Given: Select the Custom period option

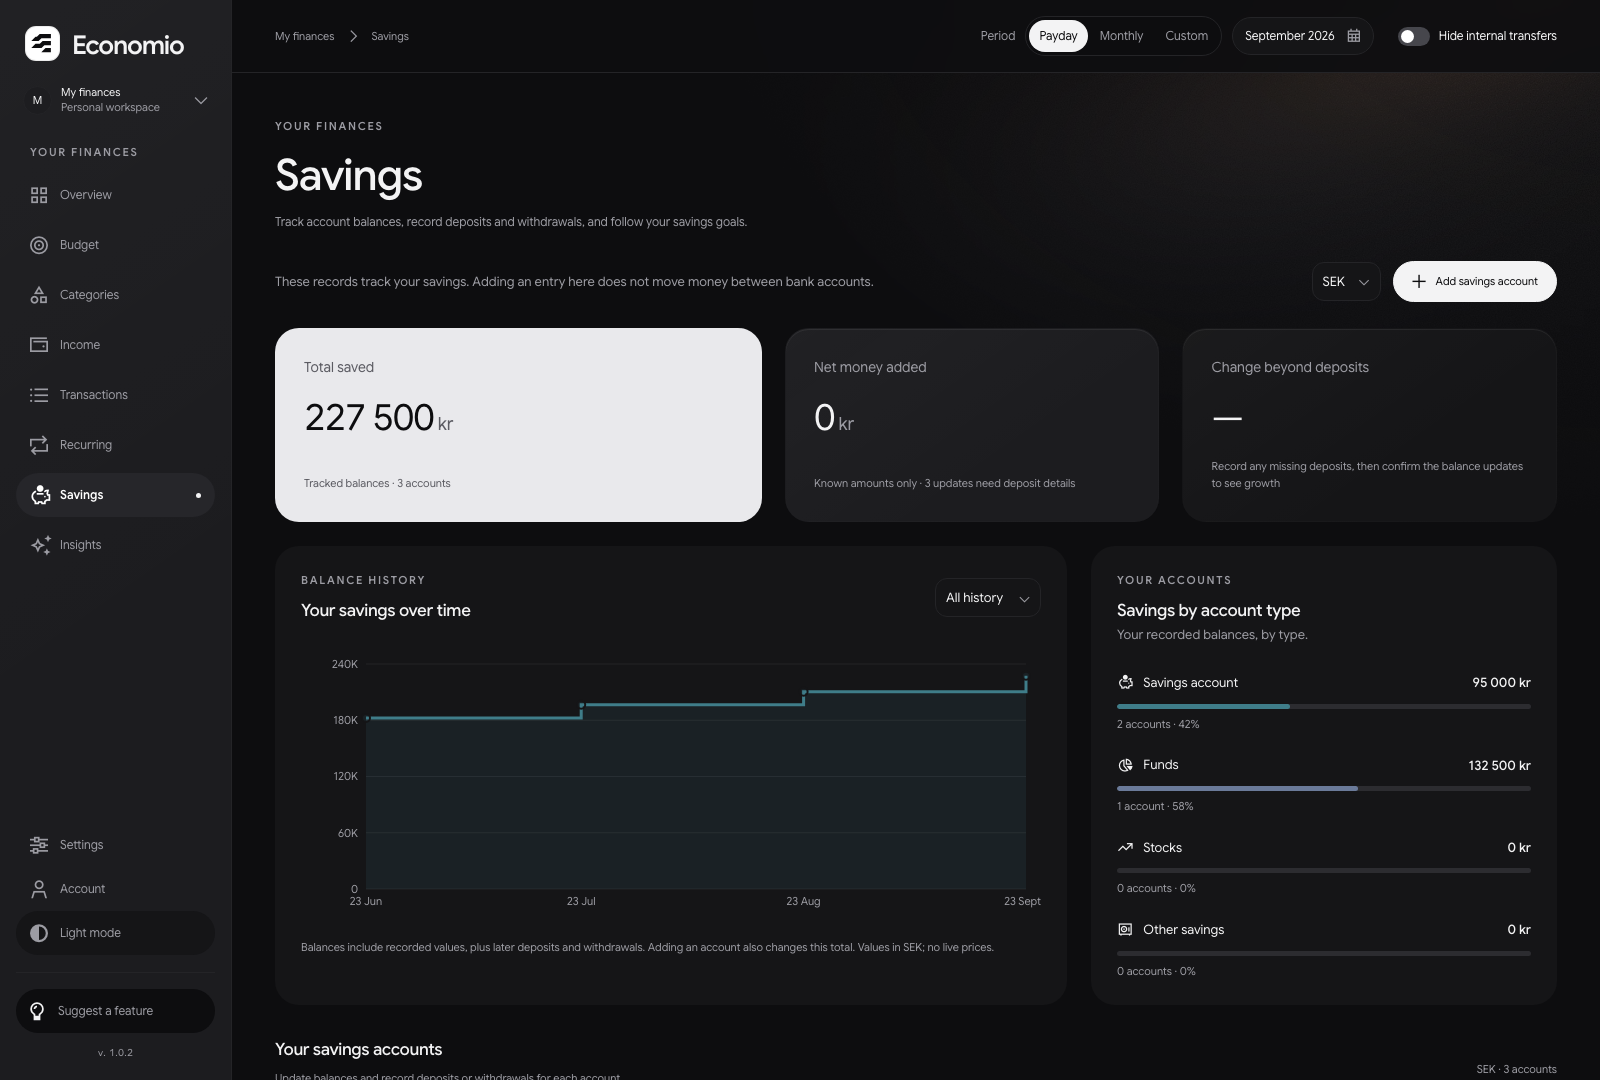Looking at the screenshot, I should pos(1186,36).
